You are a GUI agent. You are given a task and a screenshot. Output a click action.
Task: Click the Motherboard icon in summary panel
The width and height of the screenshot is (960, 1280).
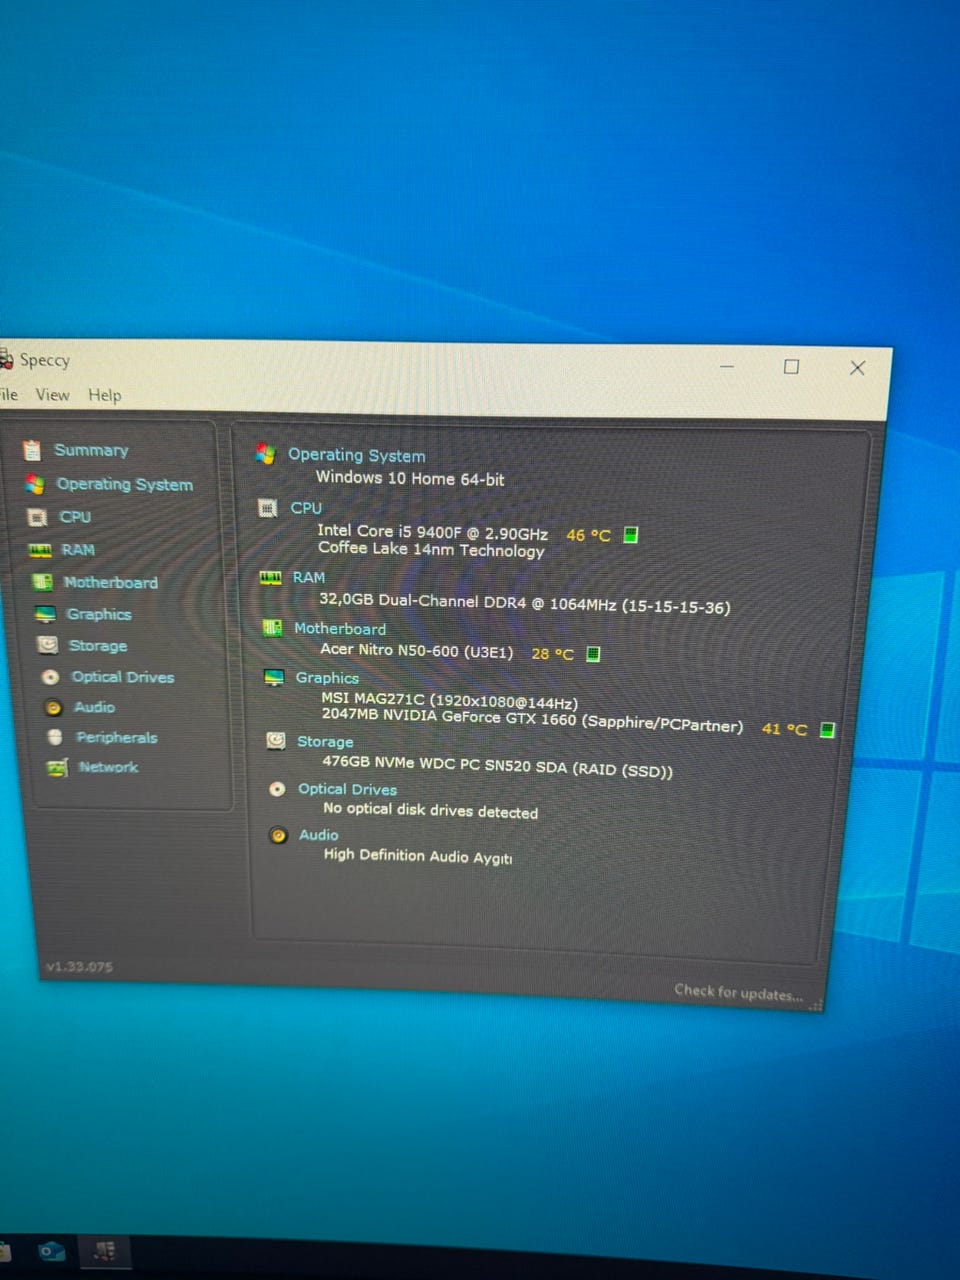(272, 628)
